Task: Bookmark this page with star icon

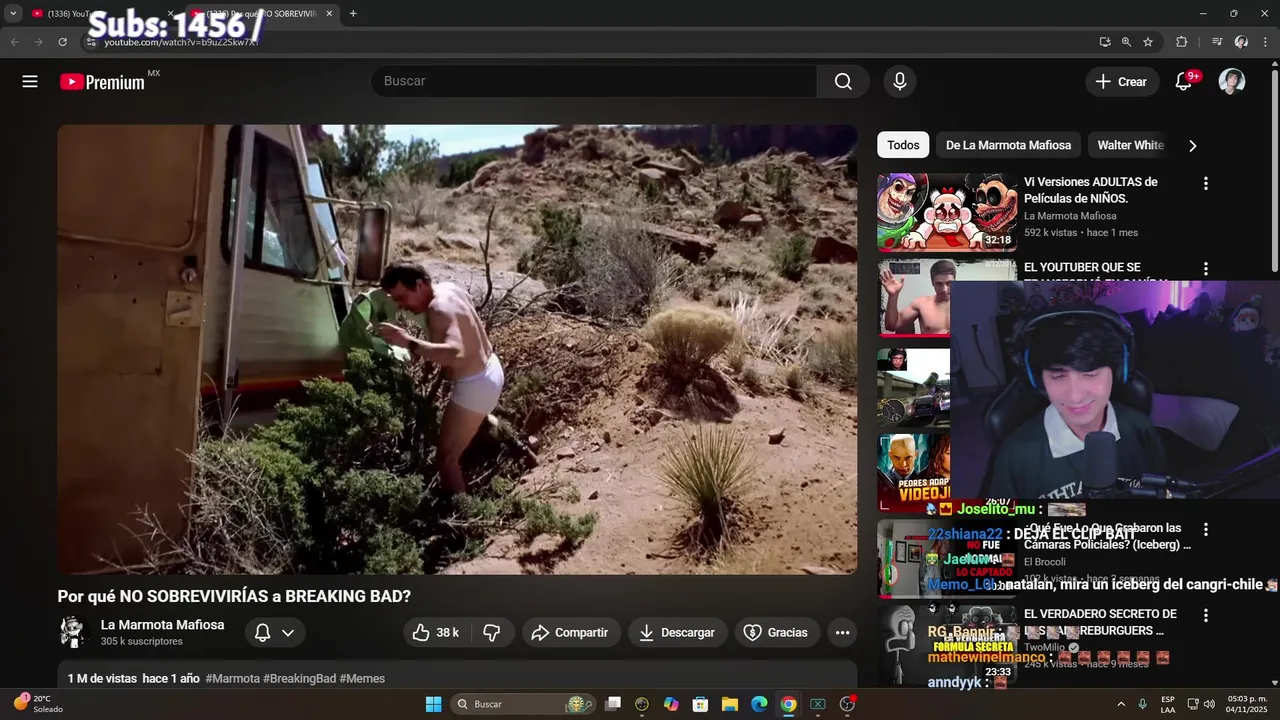Action: [x=1148, y=42]
